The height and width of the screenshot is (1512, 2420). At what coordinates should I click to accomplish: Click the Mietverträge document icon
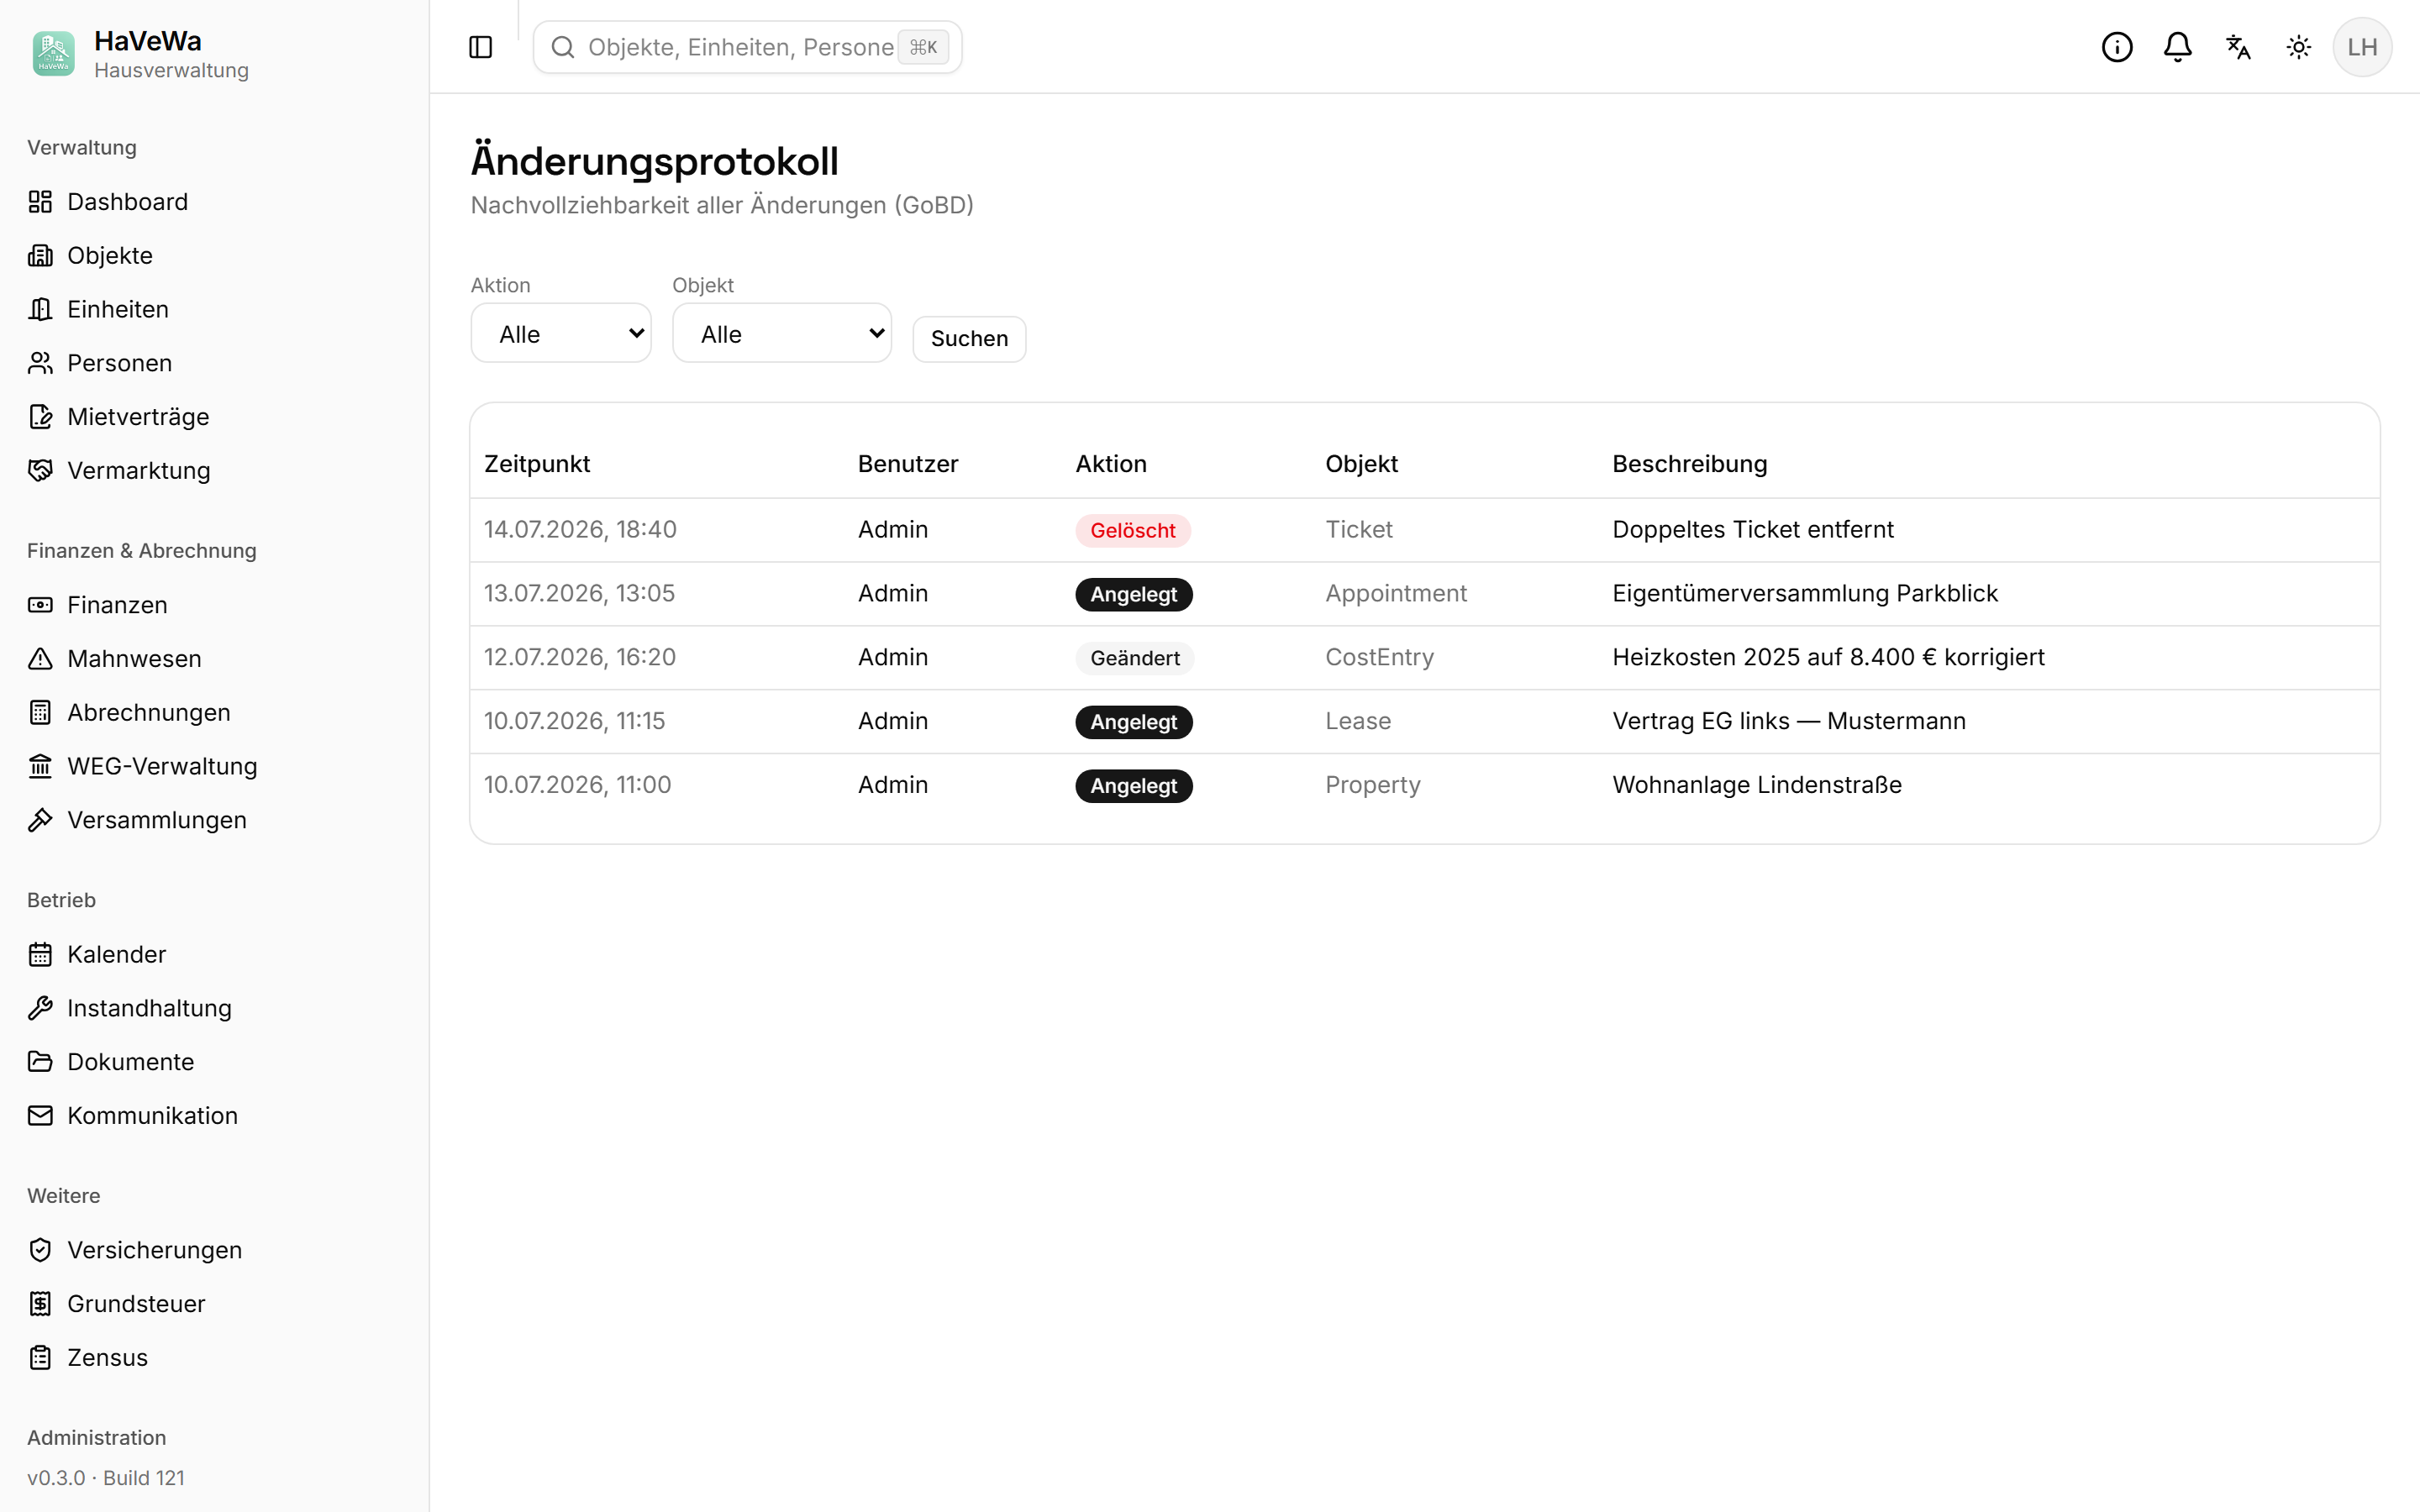click(x=40, y=417)
